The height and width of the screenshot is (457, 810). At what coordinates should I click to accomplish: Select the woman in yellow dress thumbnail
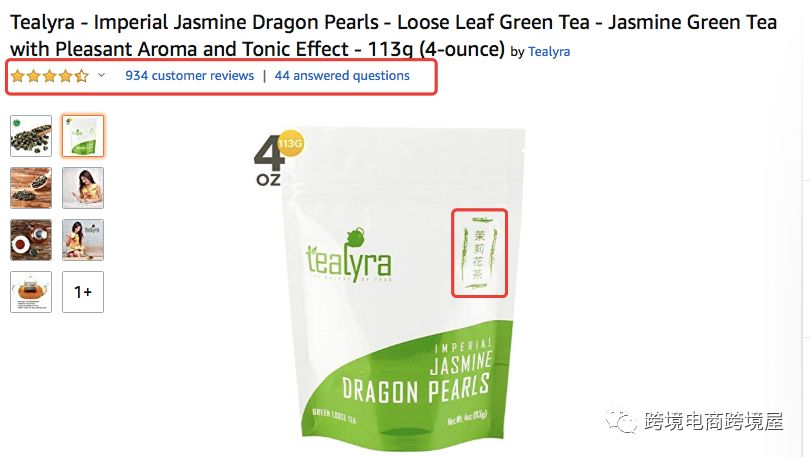point(83,188)
